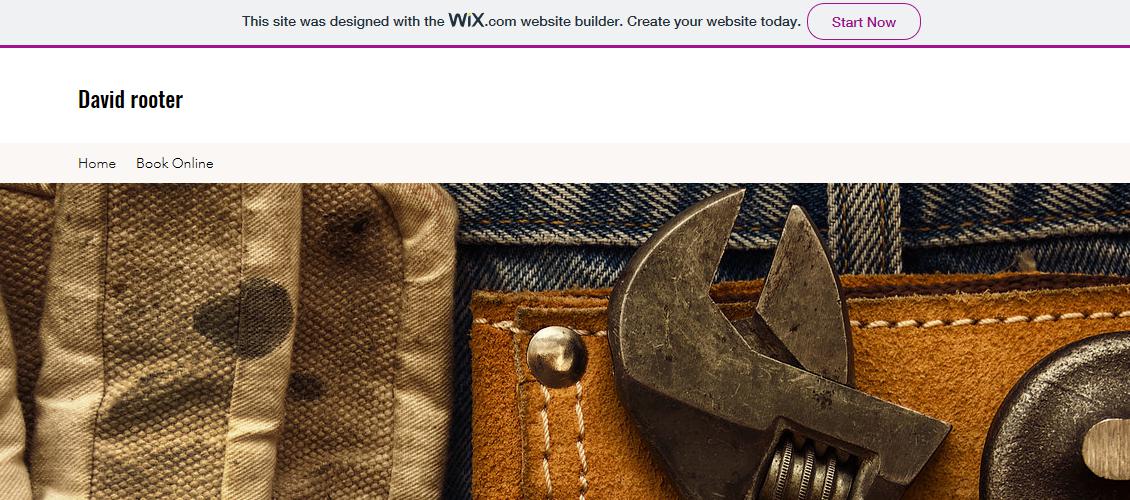Click the denim belt loop in the photo
The image size is (1130, 500).
(x=863, y=227)
